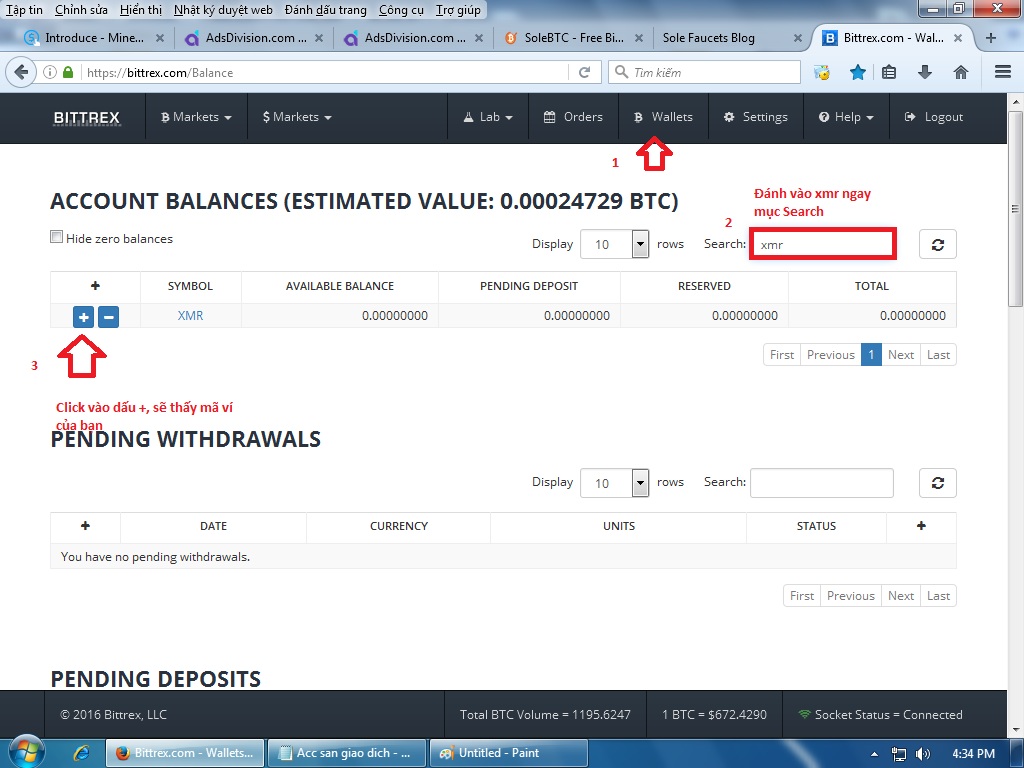Launch Internet Explorer from taskbar
The width and height of the screenshot is (1024, 768).
tap(82, 753)
